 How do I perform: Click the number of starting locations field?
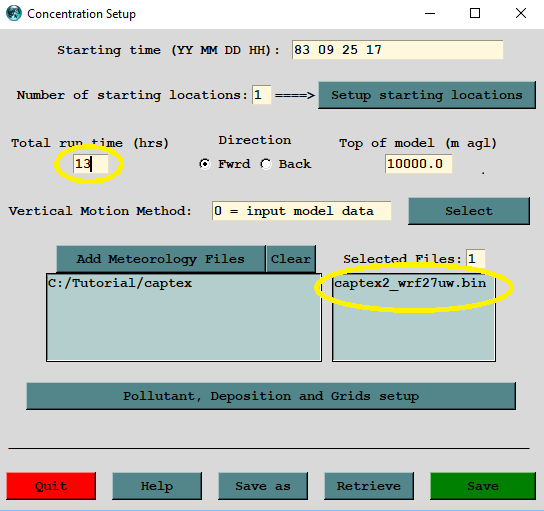point(262,95)
